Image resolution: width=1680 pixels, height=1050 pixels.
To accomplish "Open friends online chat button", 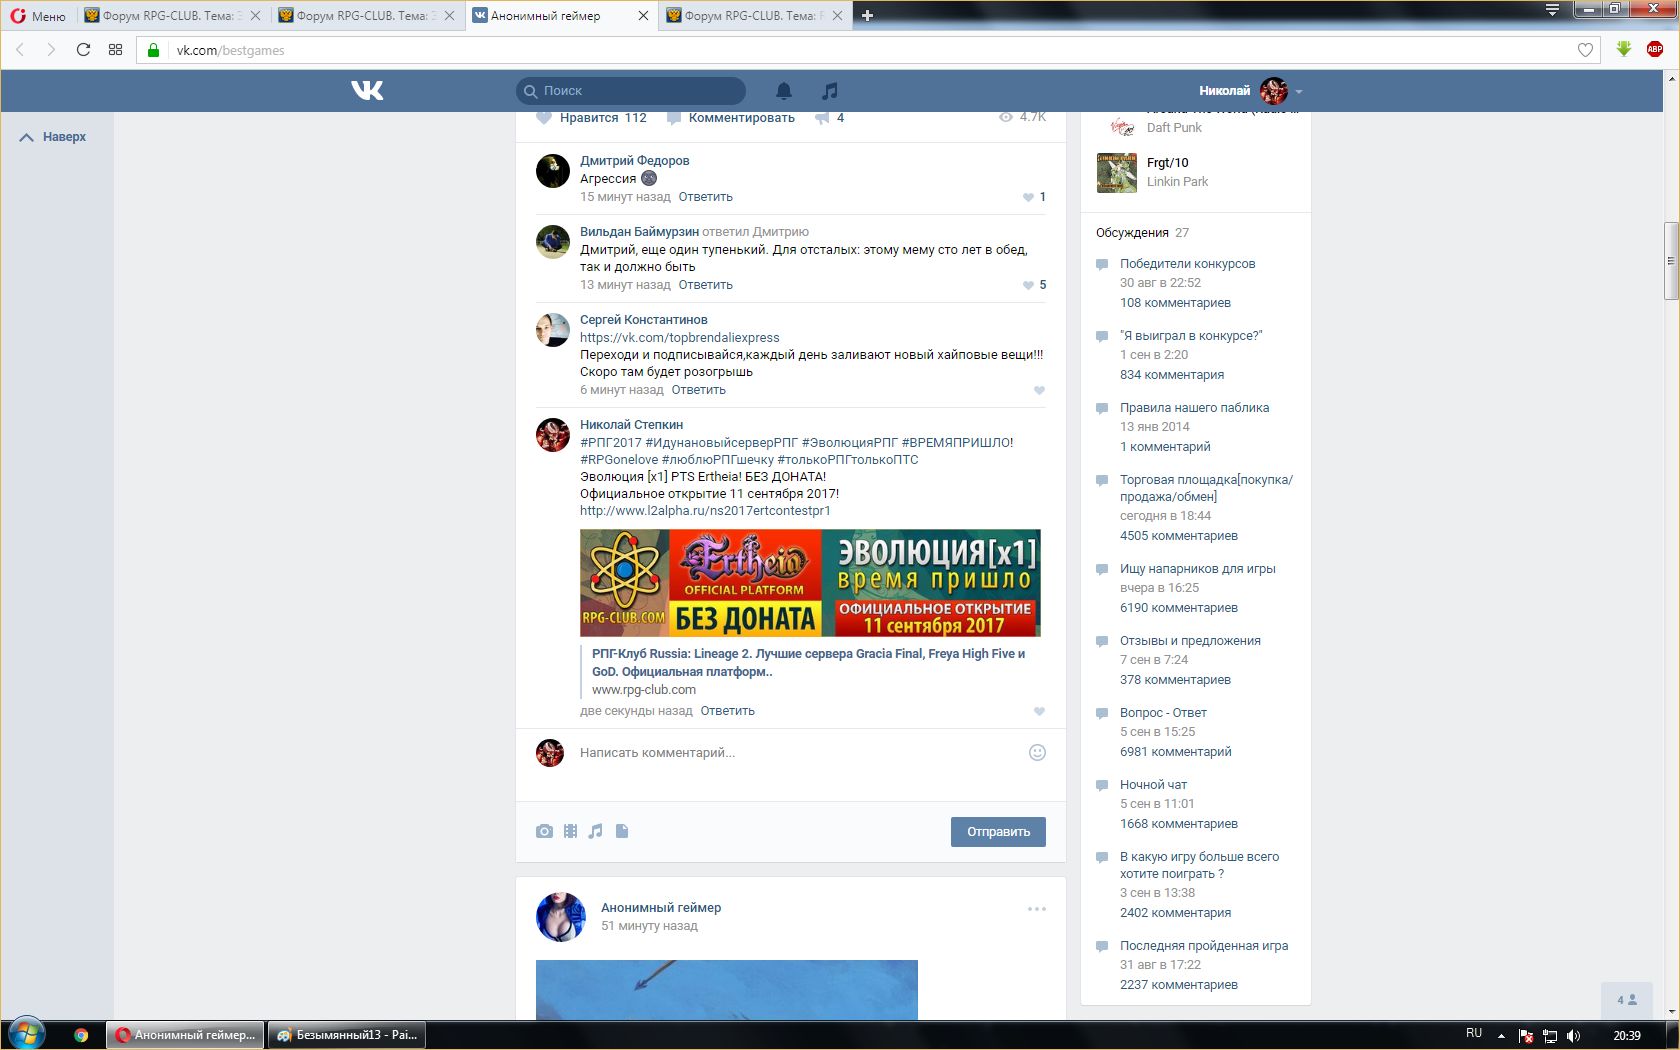I will (1627, 1000).
